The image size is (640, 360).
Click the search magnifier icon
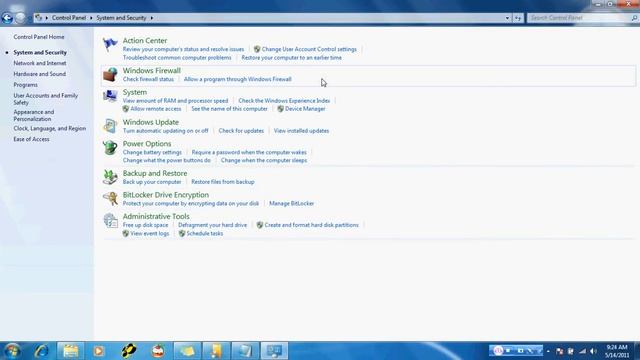pos(634,18)
